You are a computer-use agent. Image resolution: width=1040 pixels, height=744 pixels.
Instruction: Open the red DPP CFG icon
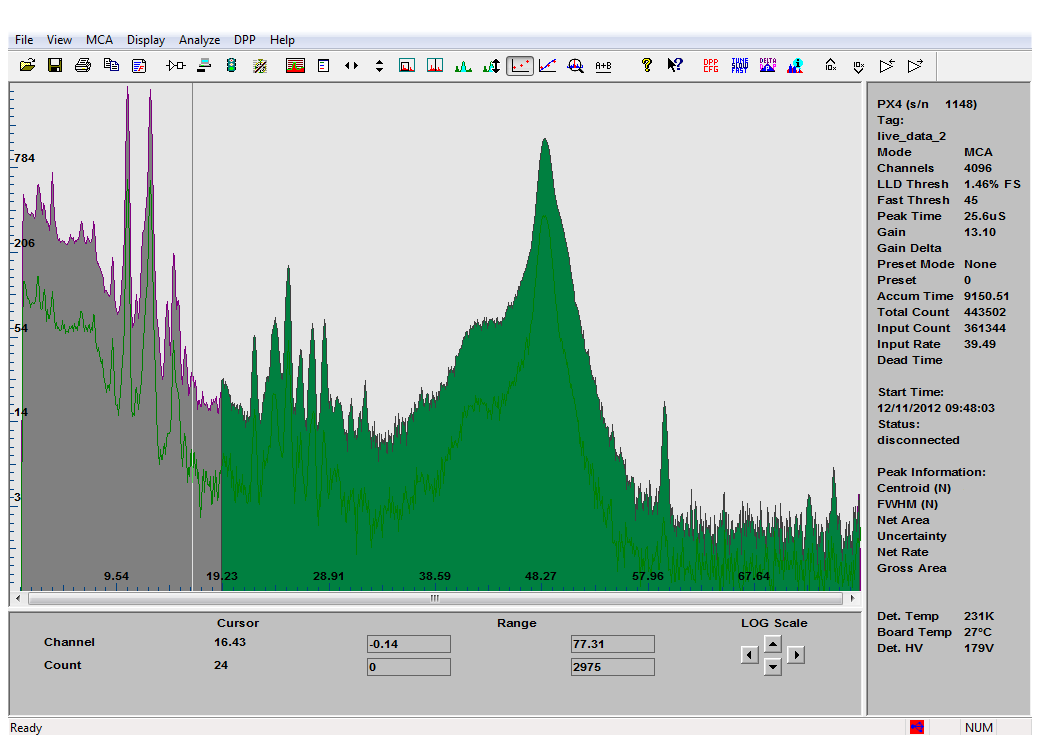[x=711, y=65]
